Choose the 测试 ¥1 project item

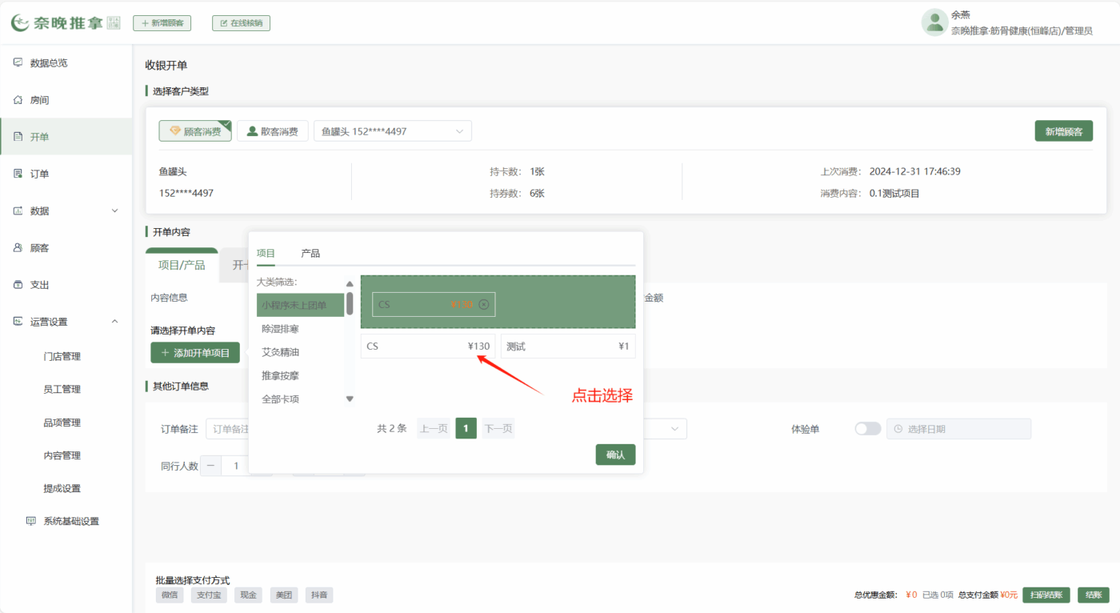click(568, 347)
